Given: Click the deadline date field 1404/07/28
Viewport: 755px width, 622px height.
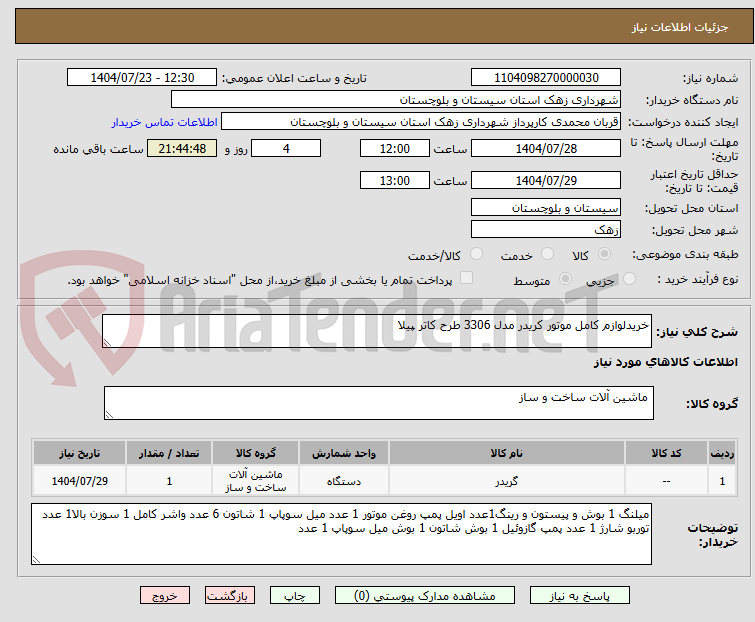Looking at the screenshot, I should click(x=546, y=148).
